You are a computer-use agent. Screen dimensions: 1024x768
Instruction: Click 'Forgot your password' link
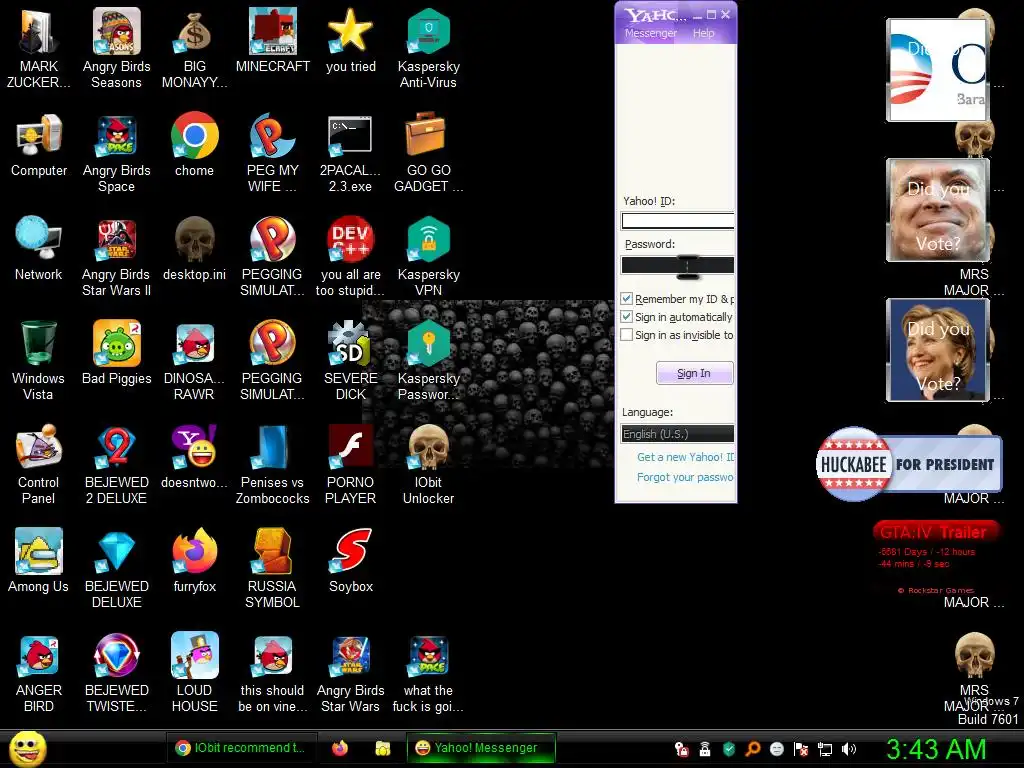[x=685, y=477]
